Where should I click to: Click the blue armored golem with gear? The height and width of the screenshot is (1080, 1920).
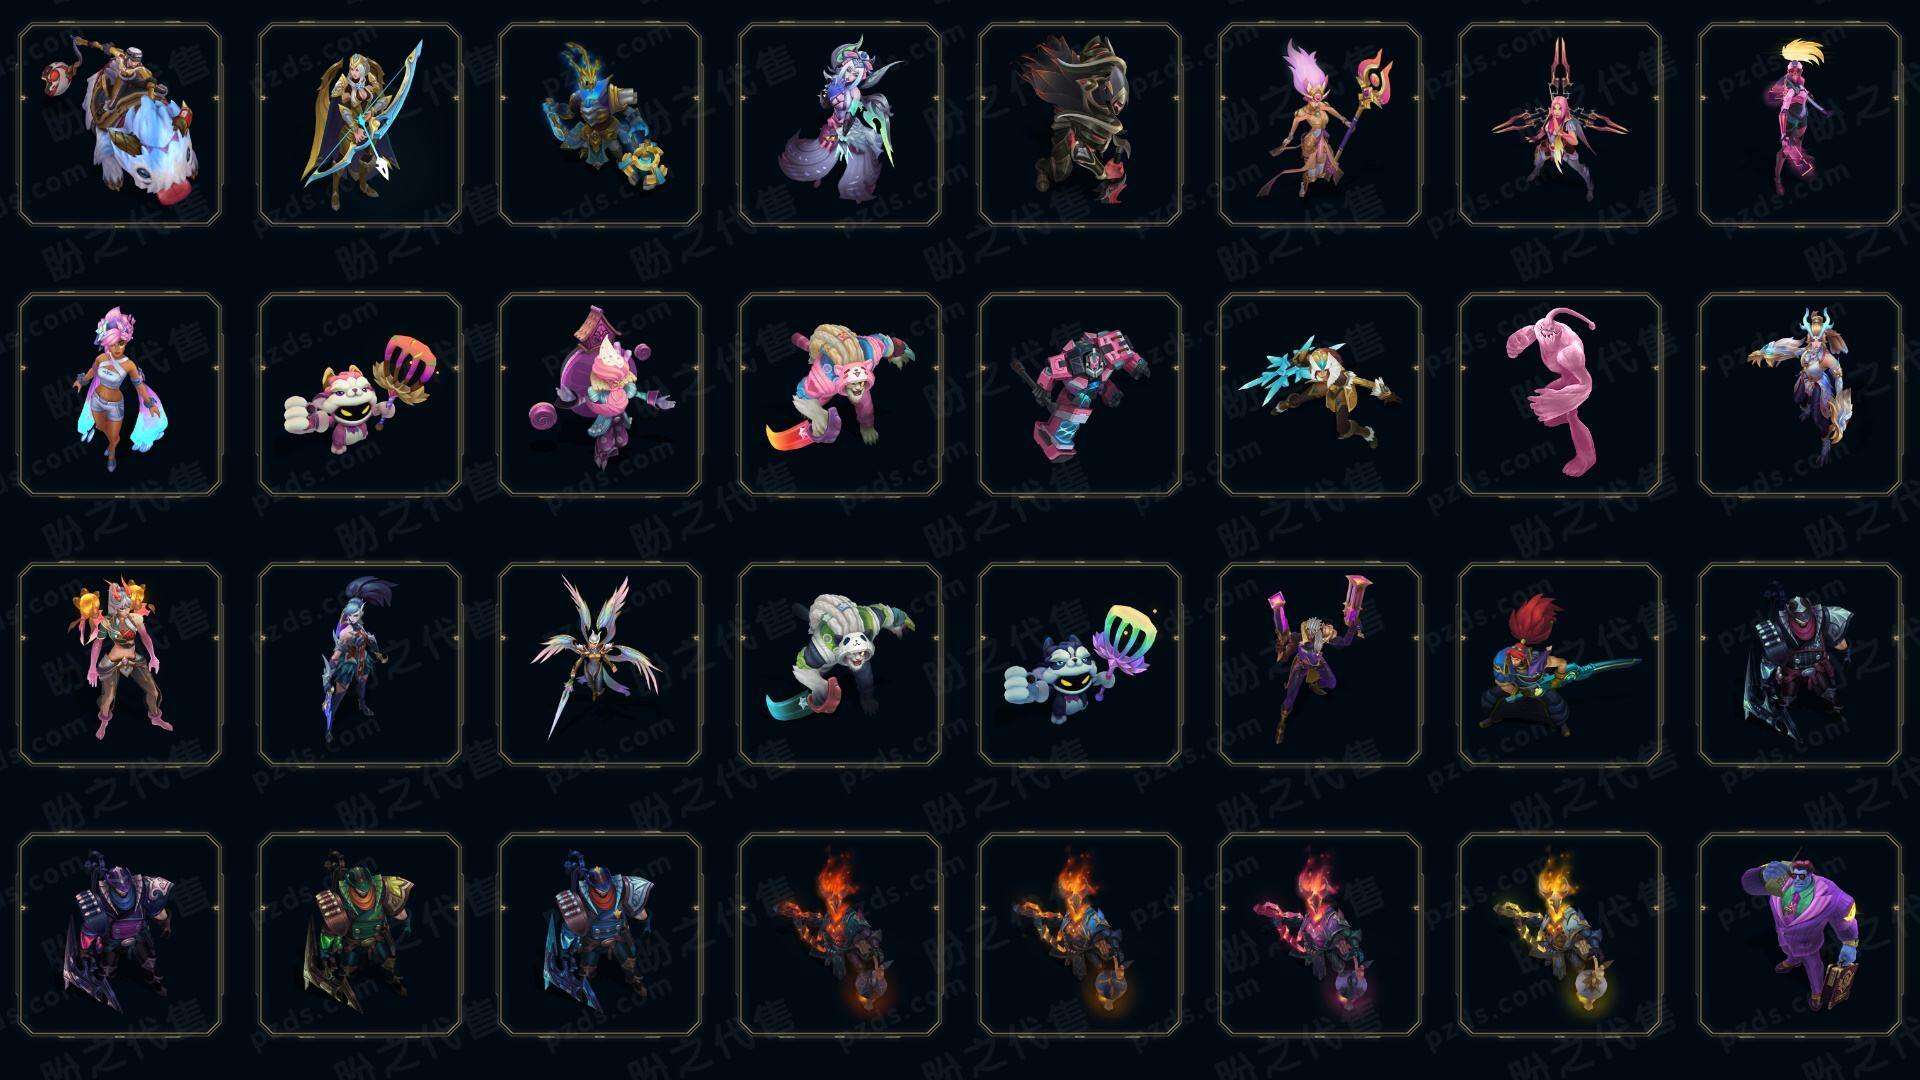pyautogui.click(x=600, y=125)
